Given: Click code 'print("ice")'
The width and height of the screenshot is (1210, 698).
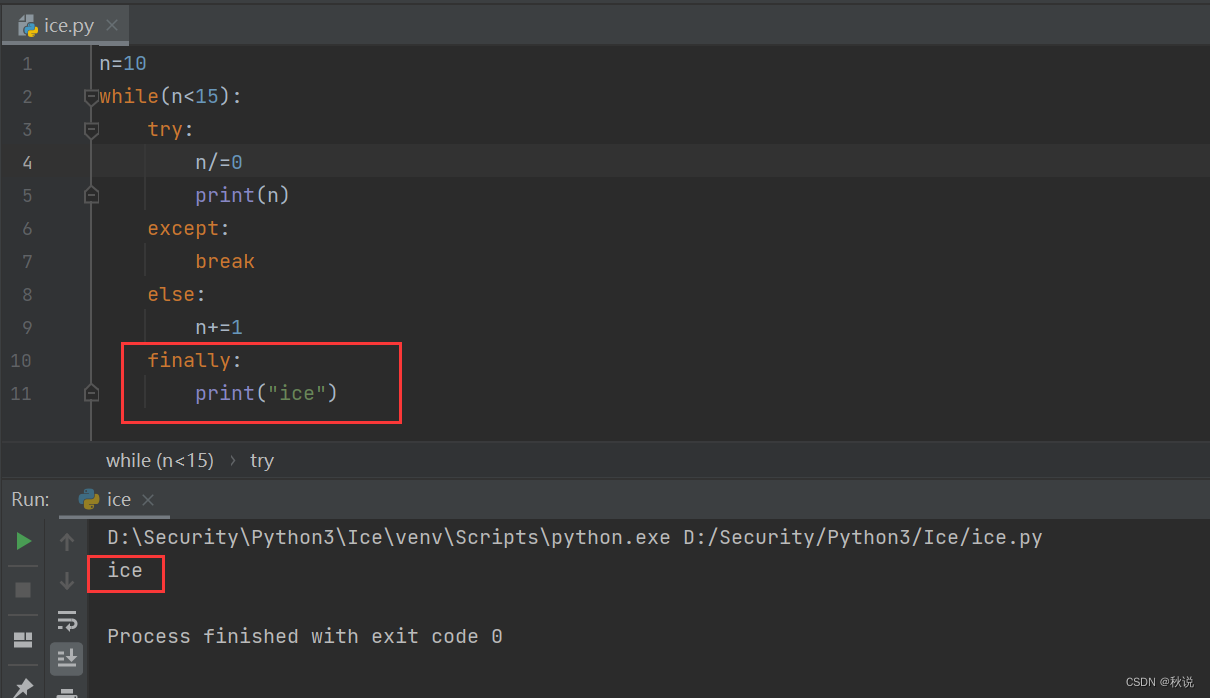Looking at the screenshot, I should (x=267, y=393).
